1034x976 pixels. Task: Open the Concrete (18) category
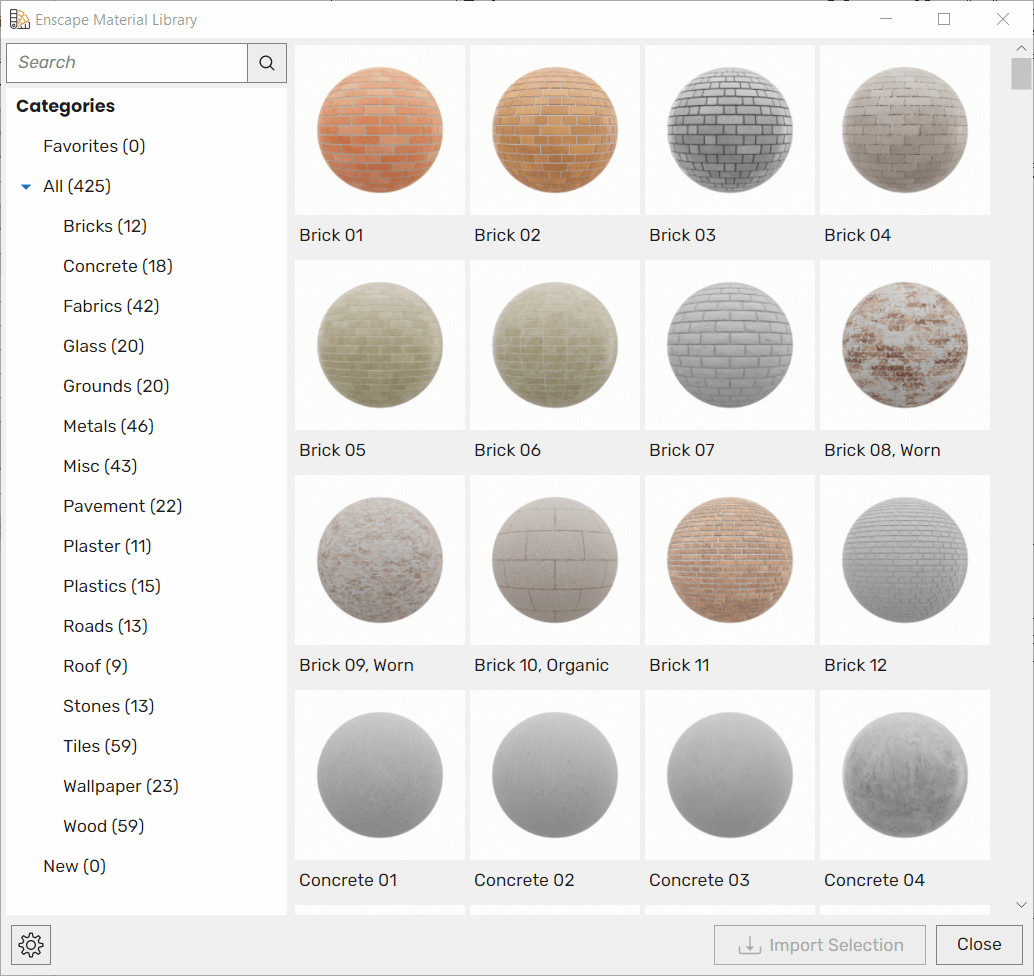tap(118, 266)
